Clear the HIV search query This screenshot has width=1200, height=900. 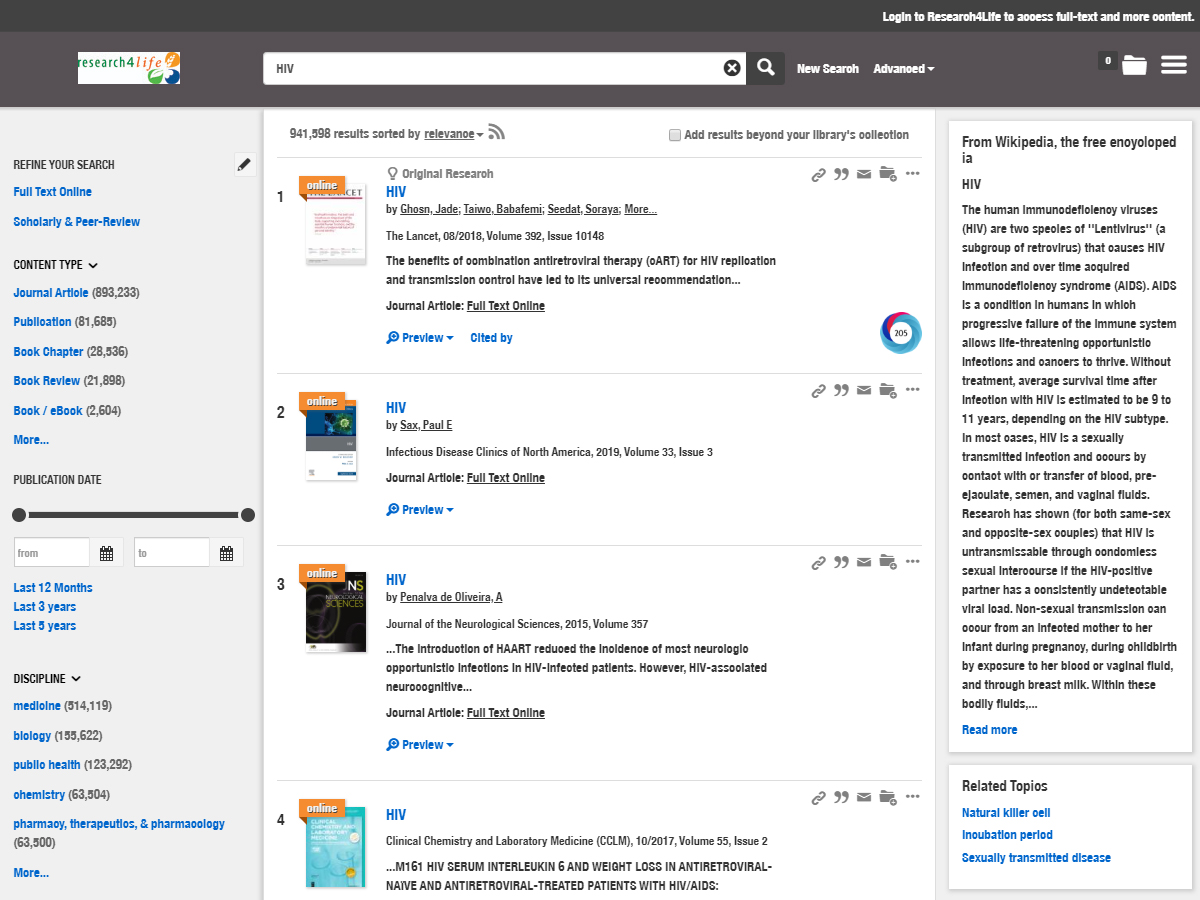[732, 68]
